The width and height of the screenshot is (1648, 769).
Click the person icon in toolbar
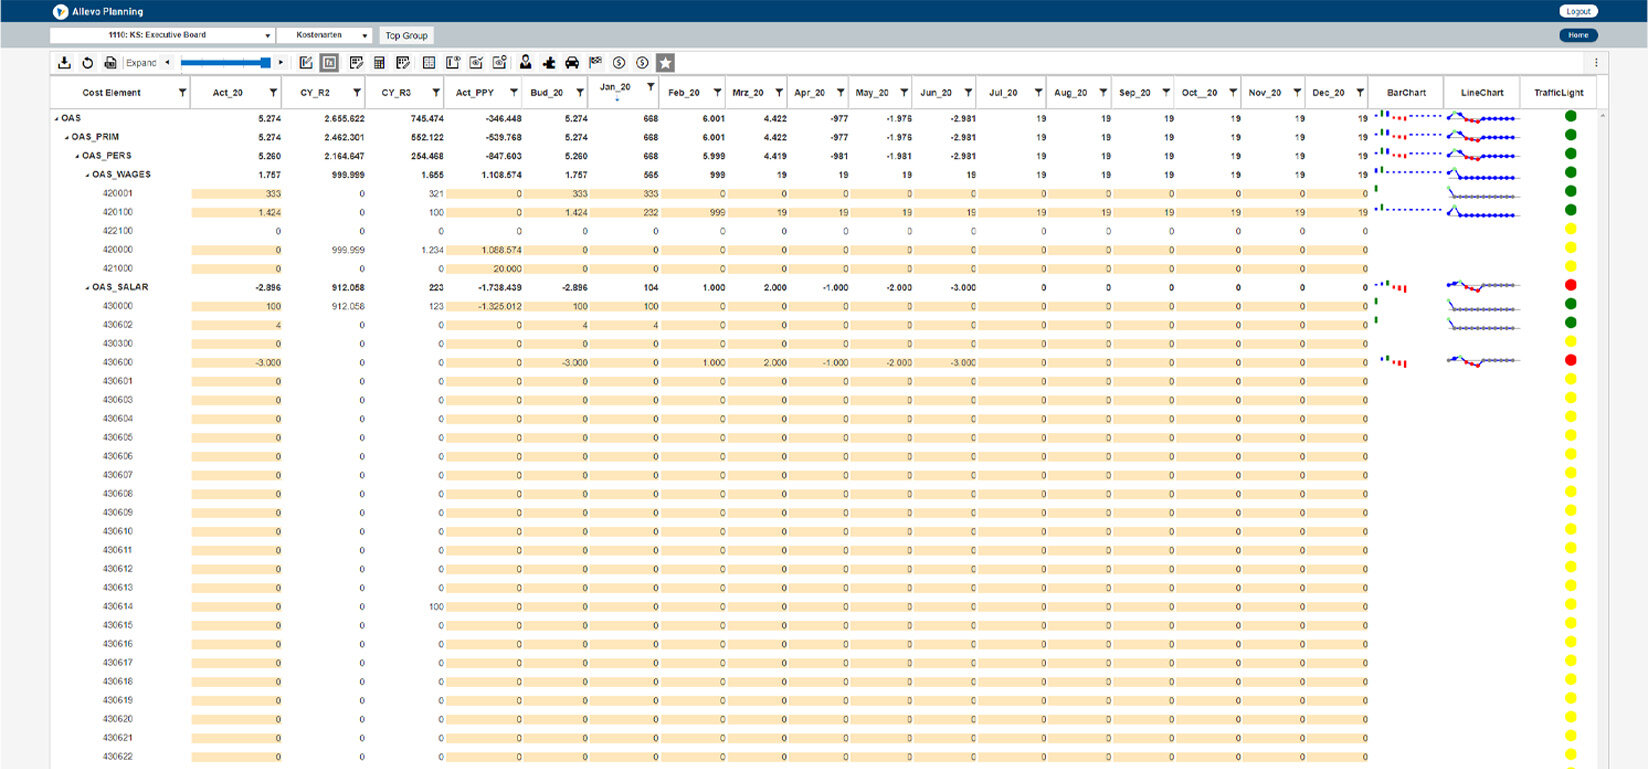(525, 63)
